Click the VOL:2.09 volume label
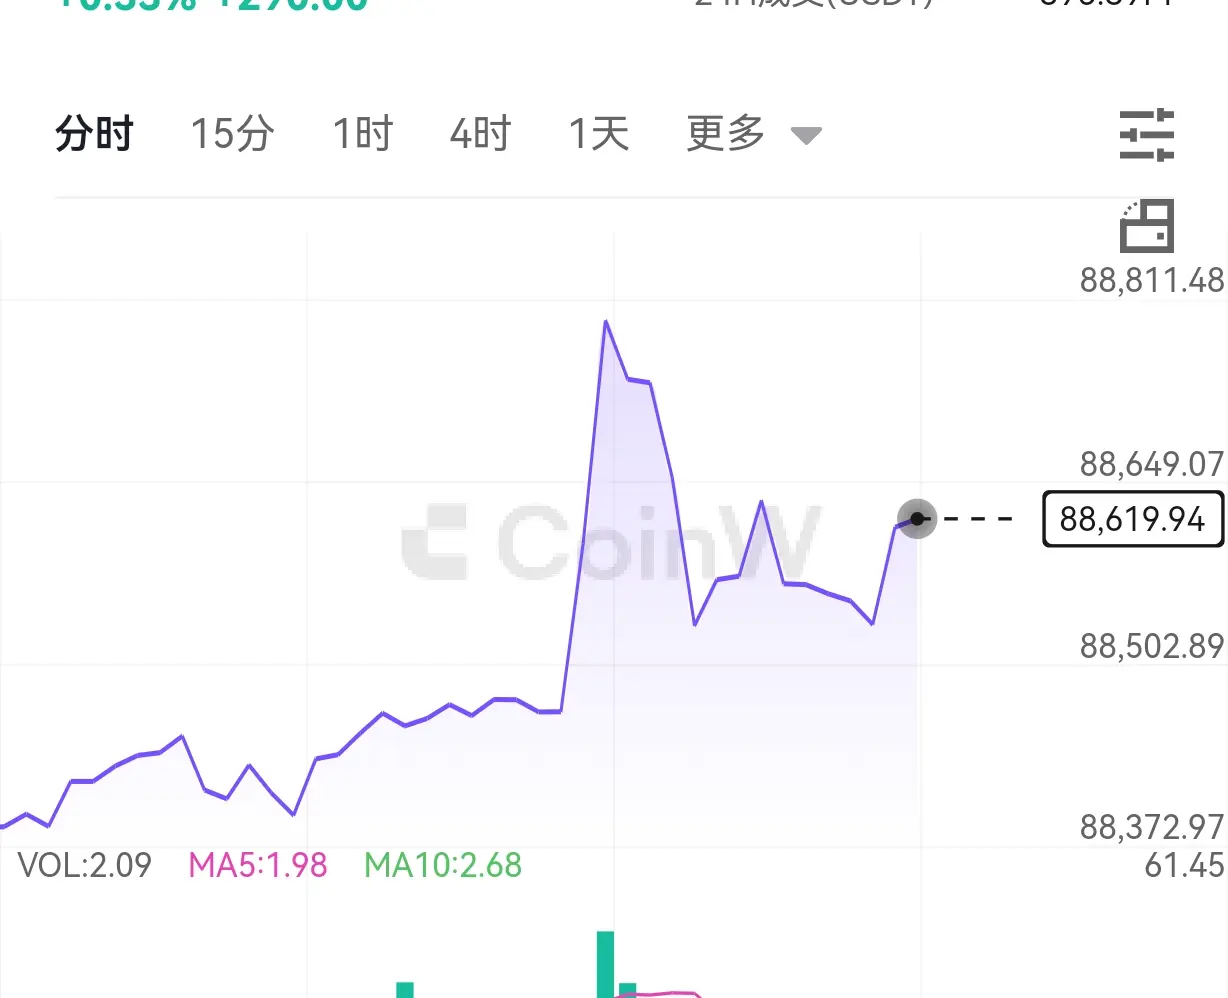Viewport: 1228px width, 998px height. (85, 865)
